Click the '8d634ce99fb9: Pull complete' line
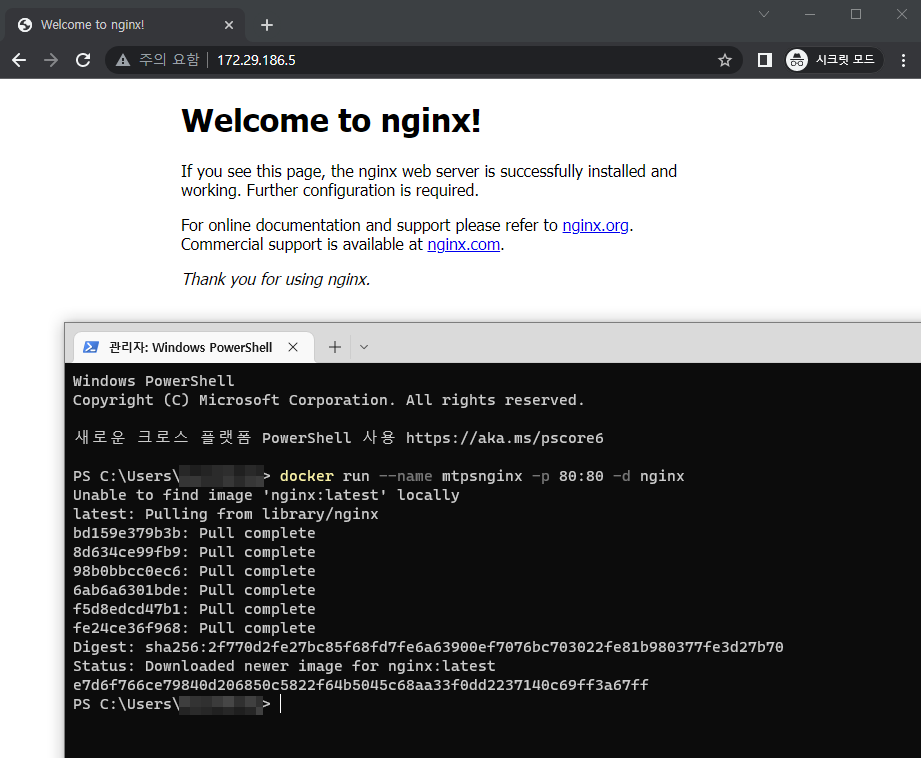 pyautogui.click(x=194, y=552)
